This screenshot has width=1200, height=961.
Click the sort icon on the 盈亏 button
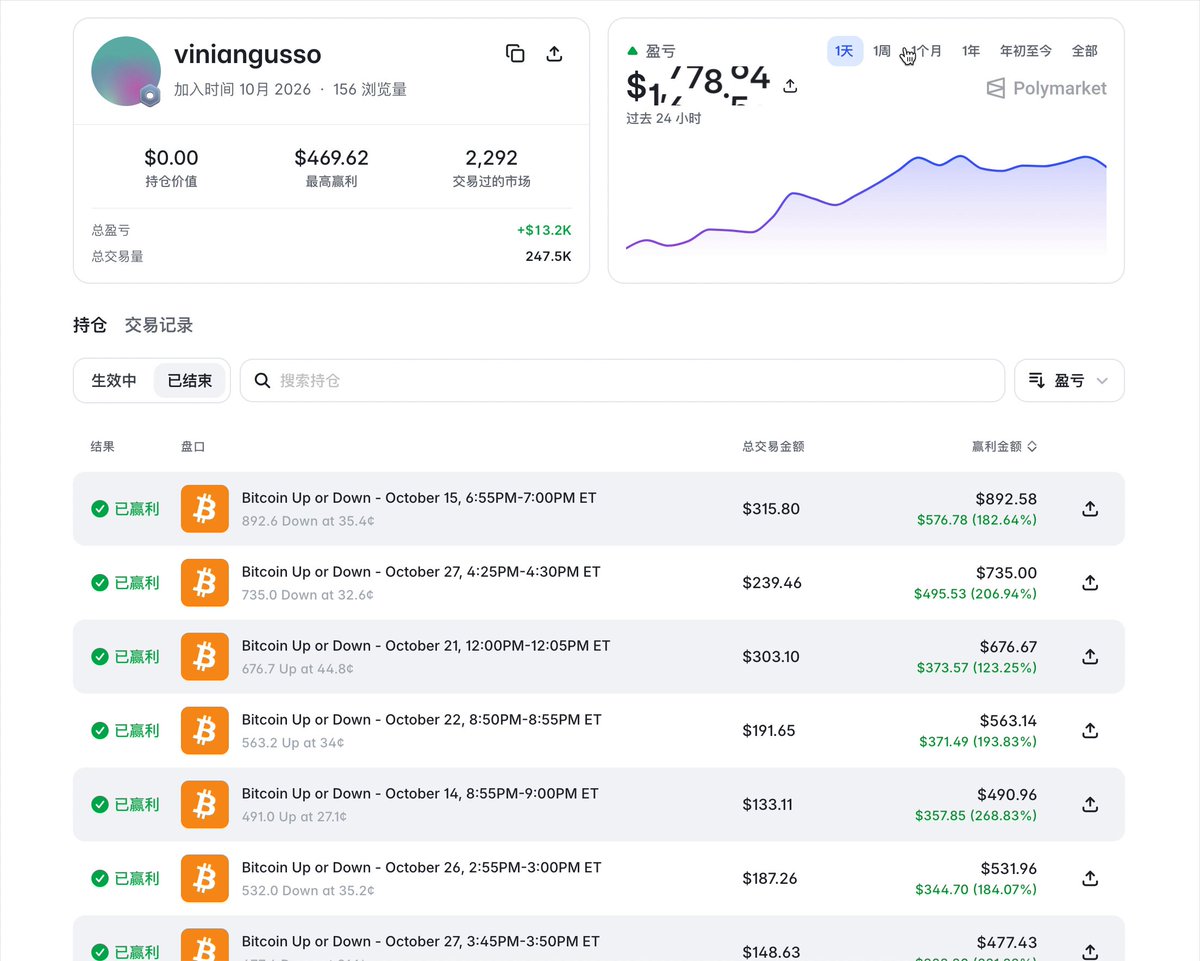tap(1037, 381)
